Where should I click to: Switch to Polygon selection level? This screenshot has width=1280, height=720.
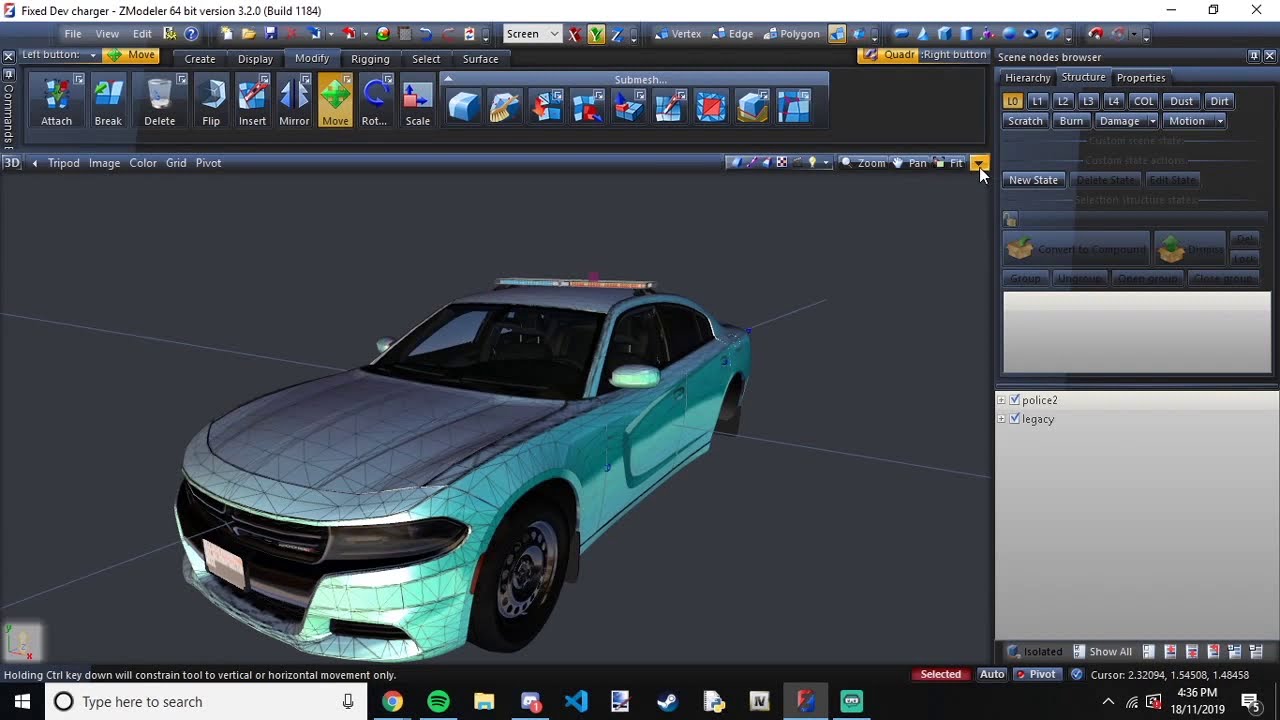[792, 34]
